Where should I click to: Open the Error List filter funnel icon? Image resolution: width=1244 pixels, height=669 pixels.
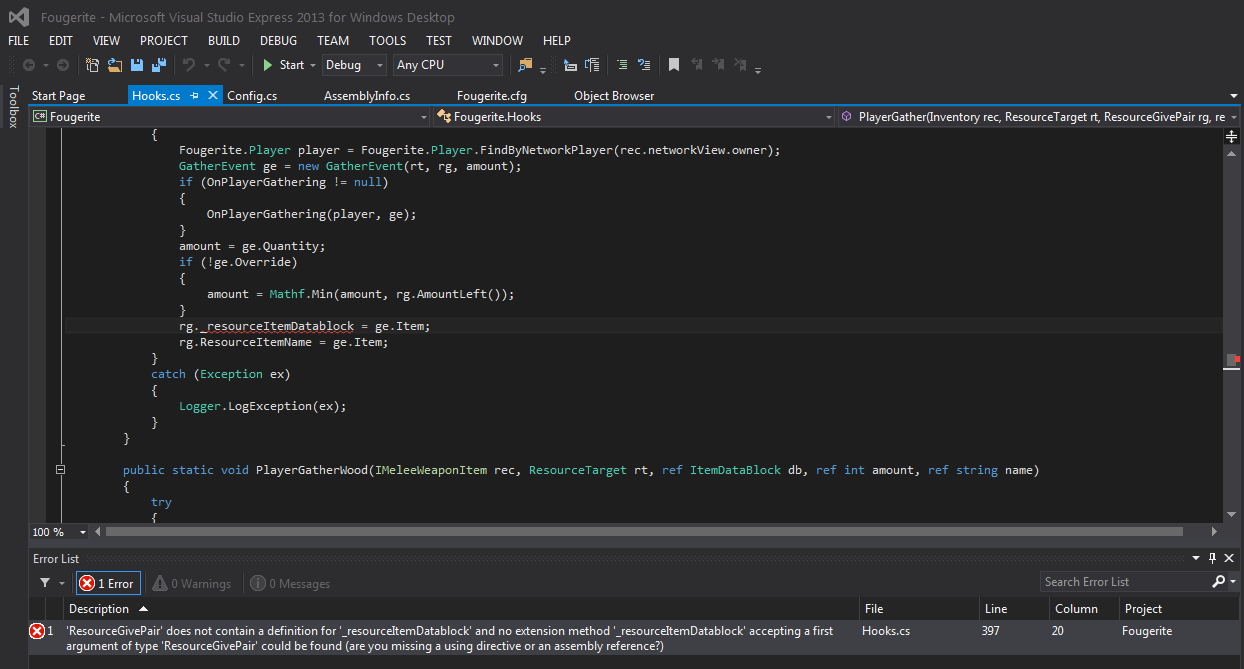click(x=45, y=583)
